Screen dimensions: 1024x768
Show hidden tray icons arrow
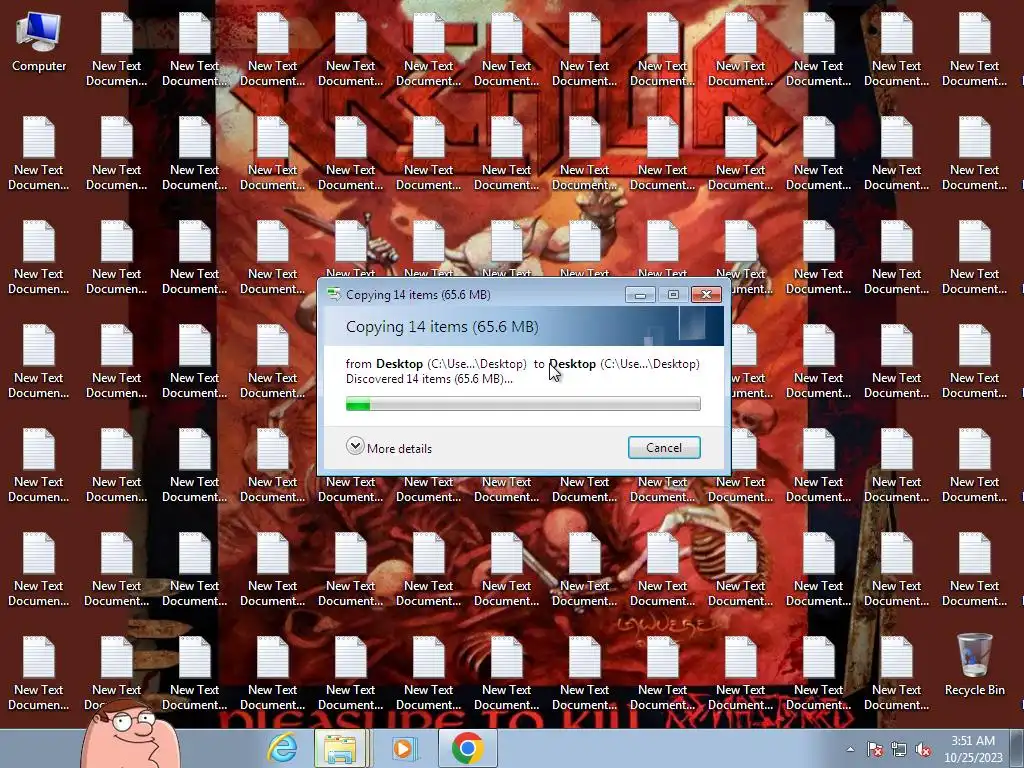850,749
